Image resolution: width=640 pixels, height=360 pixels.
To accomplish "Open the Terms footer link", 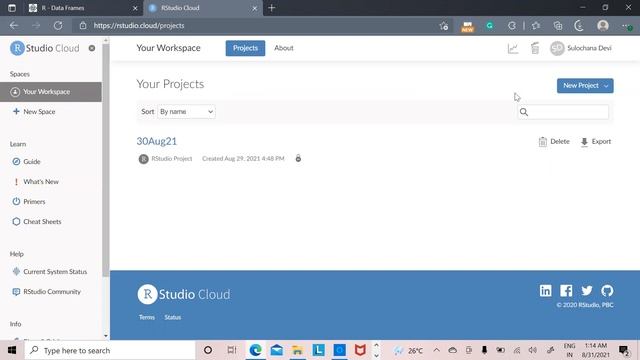I will [147, 317].
